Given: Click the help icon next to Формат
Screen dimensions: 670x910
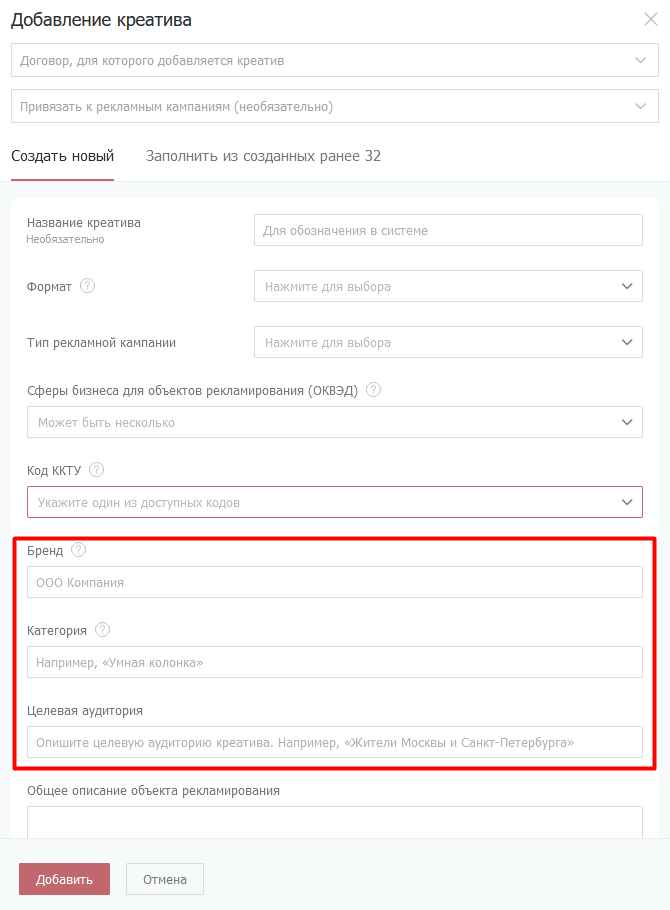Looking at the screenshot, I should pyautogui.click(x=87, y=286).
